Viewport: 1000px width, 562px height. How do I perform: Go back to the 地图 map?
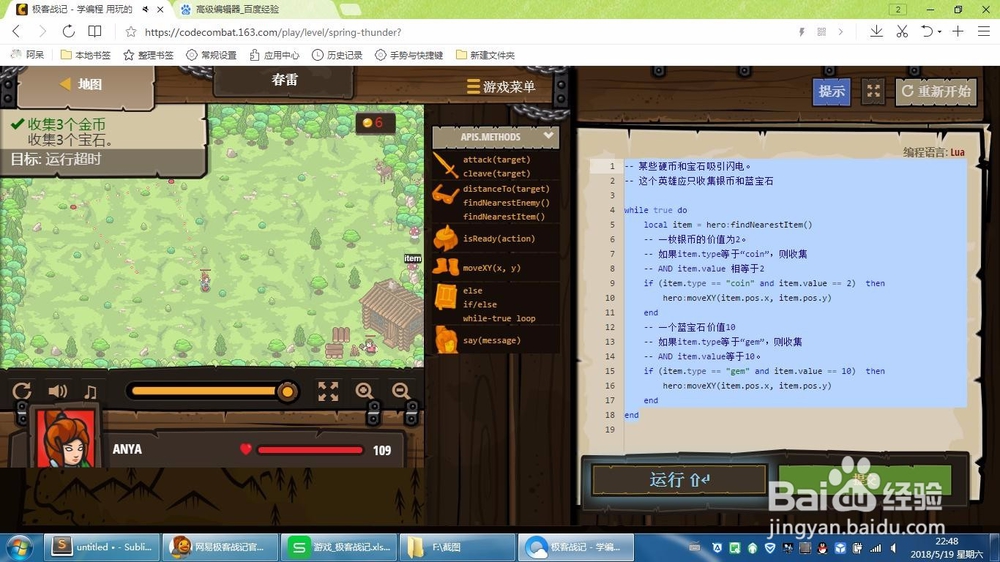(81, 84)
